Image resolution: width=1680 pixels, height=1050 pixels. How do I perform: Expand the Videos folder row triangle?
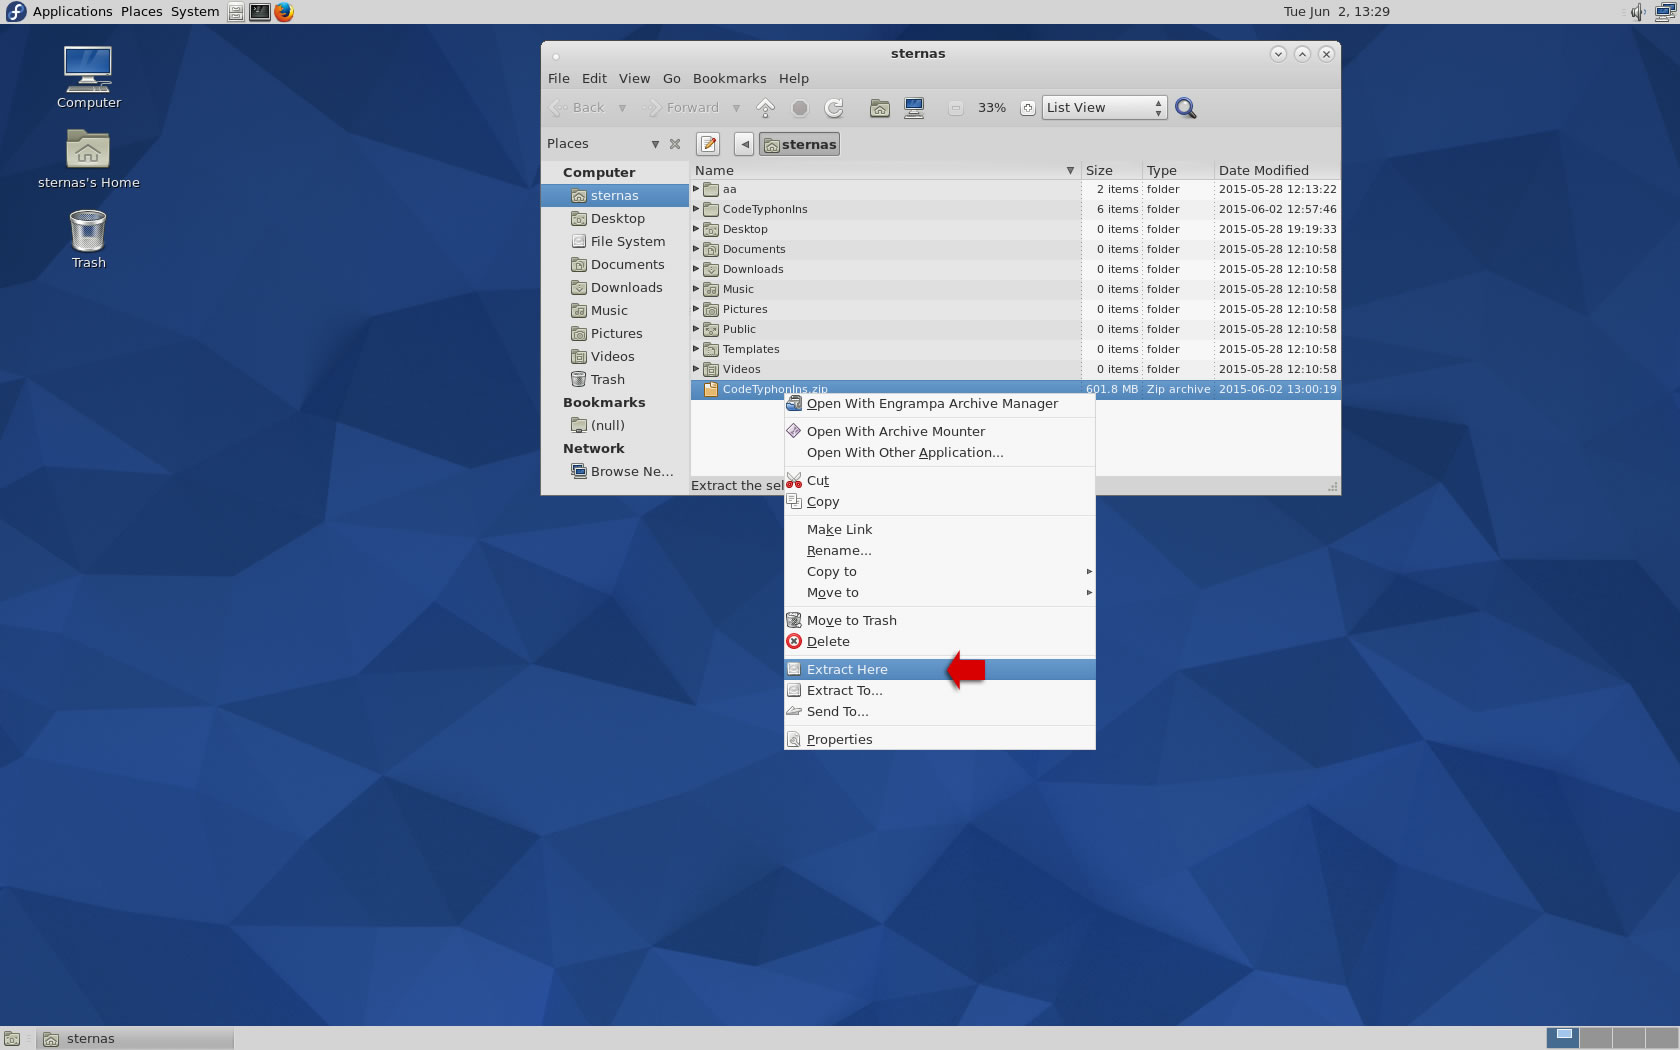697,369
